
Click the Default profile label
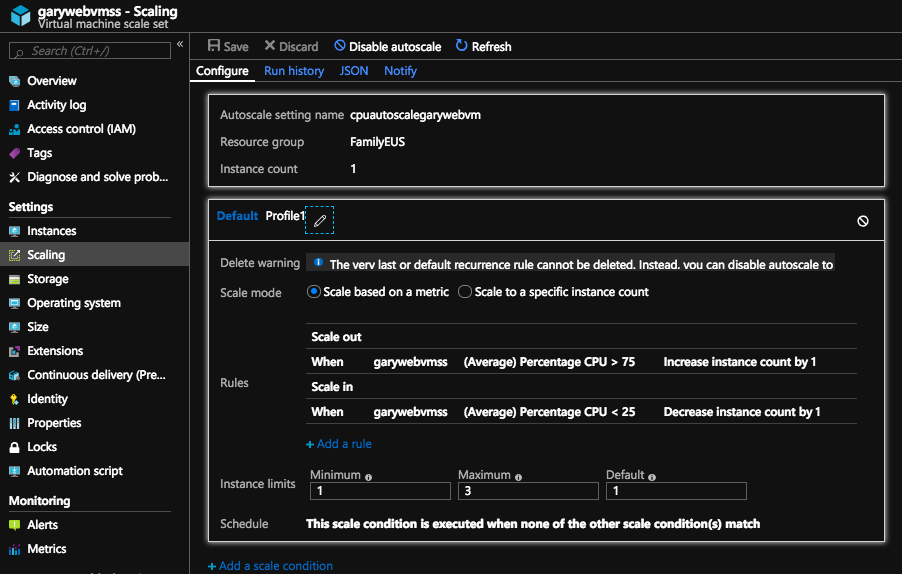(x=238, y=216)
